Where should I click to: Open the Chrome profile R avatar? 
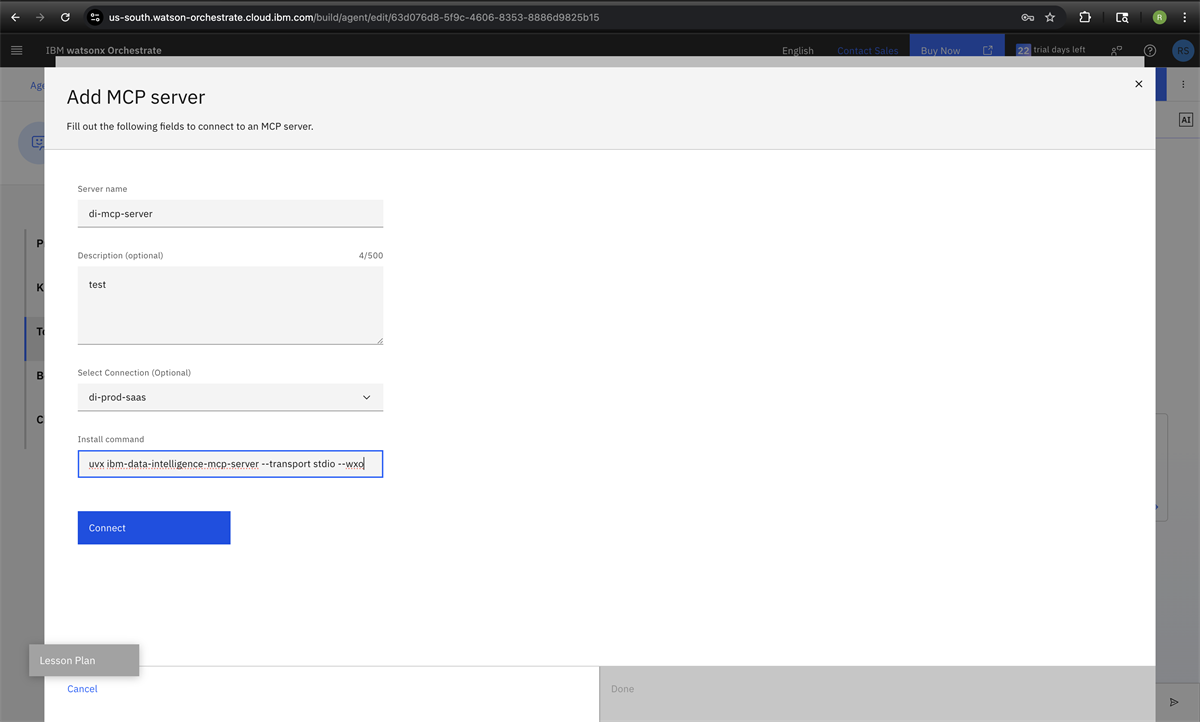pyautogui.click(x=1159, y=17)
